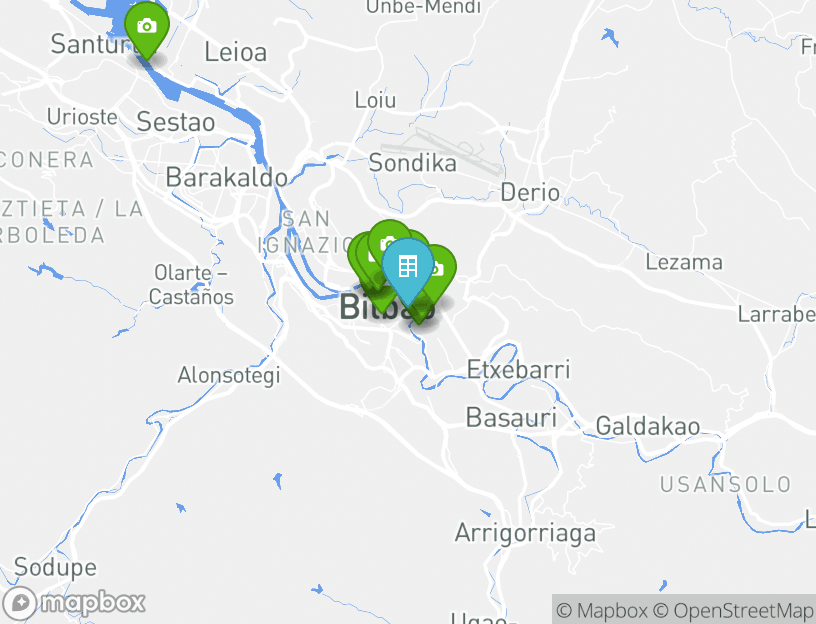
Task: Select the green camera marker near Santurtzi
Action: (x=147, y=27)
